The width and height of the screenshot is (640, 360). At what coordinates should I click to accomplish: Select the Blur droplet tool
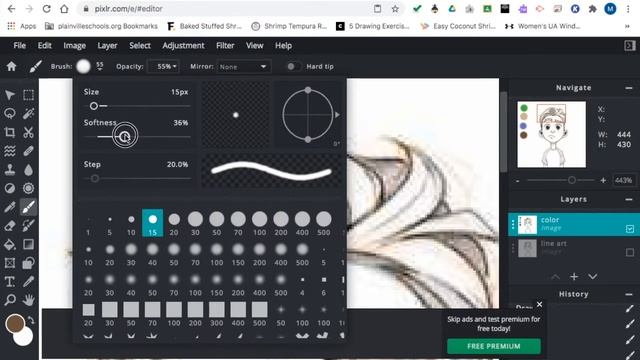click(x=28, y=170)
